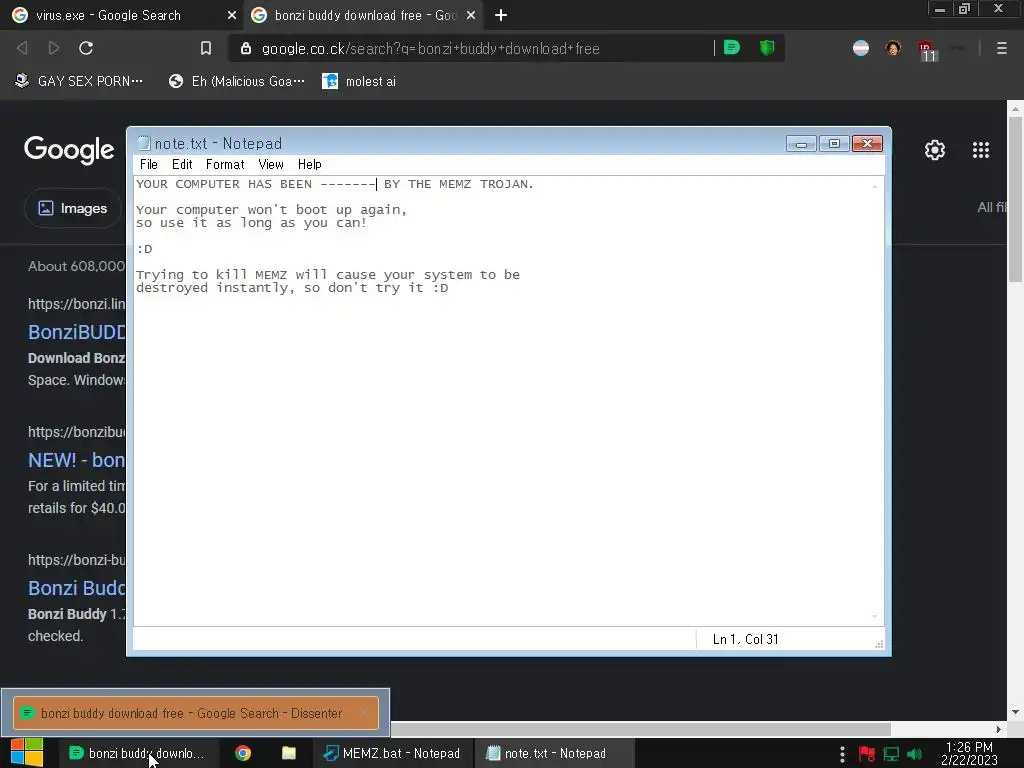The image size is (1024, 768).
Task: Click the Notepad title bar document icon
Action: (x=144, y=143)
